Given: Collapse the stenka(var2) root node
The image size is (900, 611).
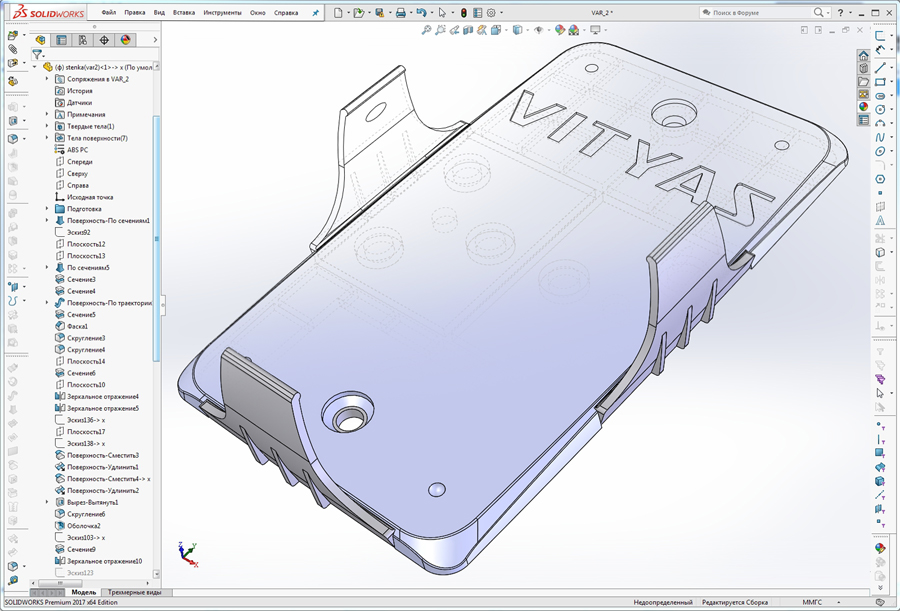Looking at the screenshot, I should (x=35, y=67).
